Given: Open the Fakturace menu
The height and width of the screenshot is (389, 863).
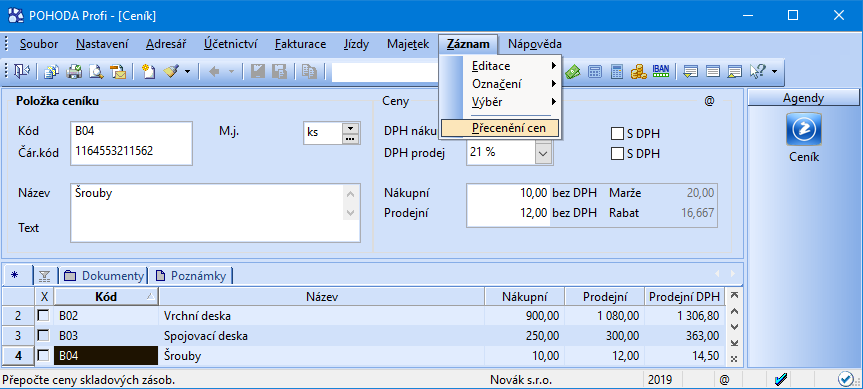Looking at the screenshot, I should [301, 44].
